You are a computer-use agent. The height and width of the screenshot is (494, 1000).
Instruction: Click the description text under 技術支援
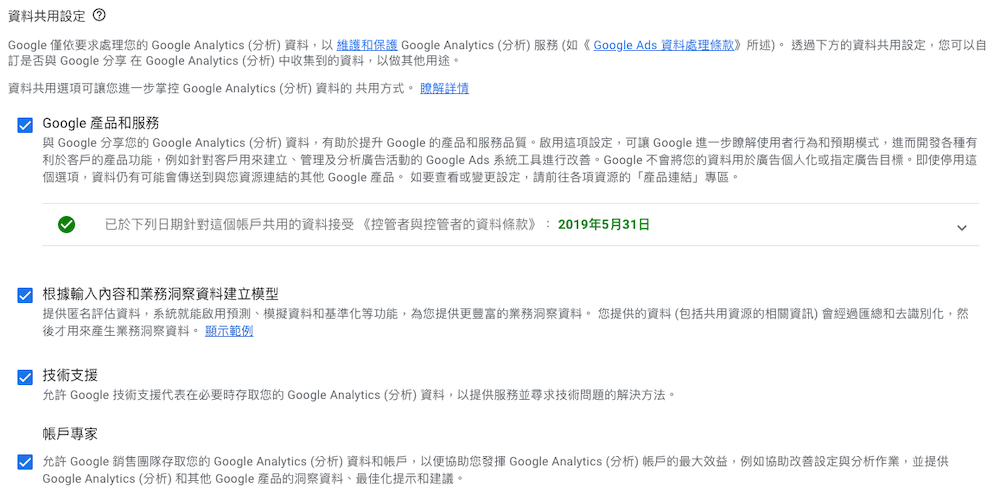coord(358,395)
